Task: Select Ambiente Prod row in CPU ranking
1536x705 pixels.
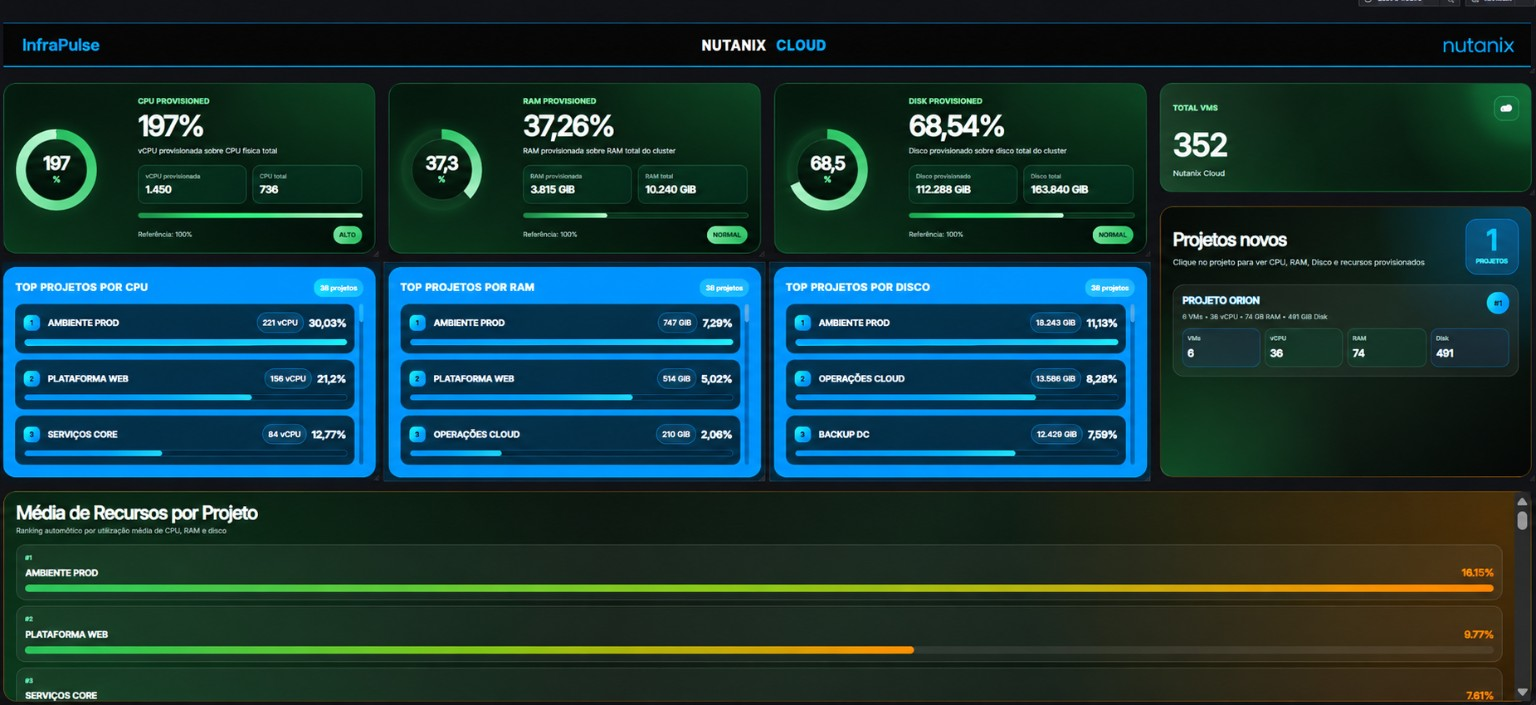Action: pos(185,329)
